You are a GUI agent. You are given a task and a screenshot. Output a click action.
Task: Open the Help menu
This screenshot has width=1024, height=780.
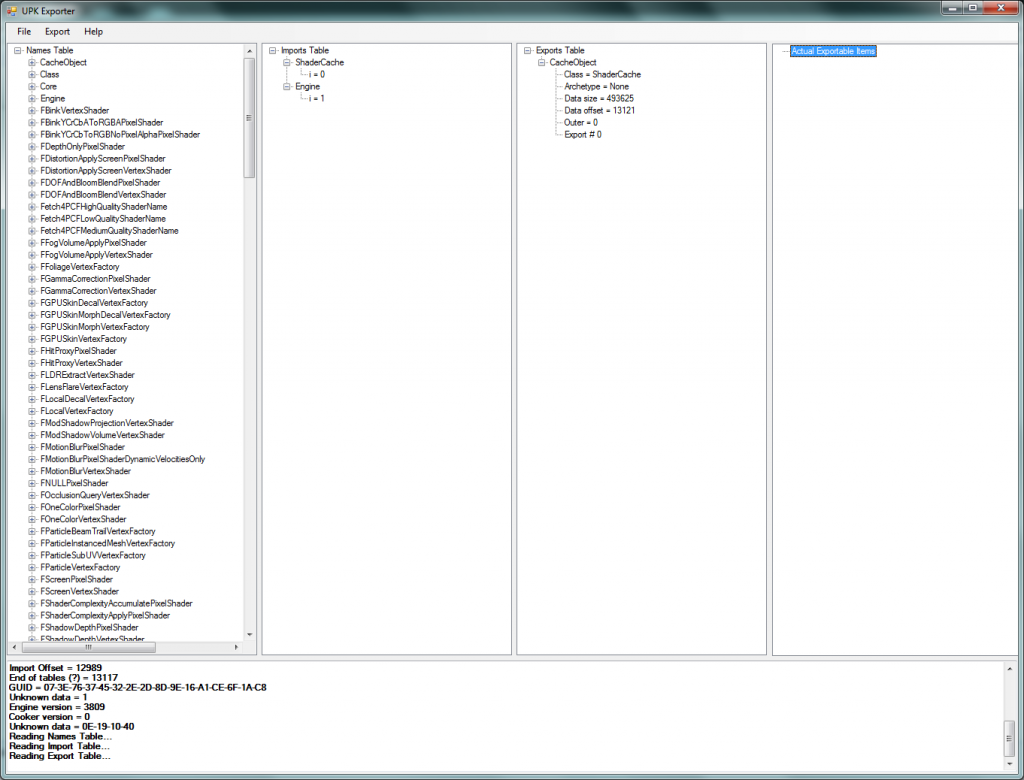(93, 32)
